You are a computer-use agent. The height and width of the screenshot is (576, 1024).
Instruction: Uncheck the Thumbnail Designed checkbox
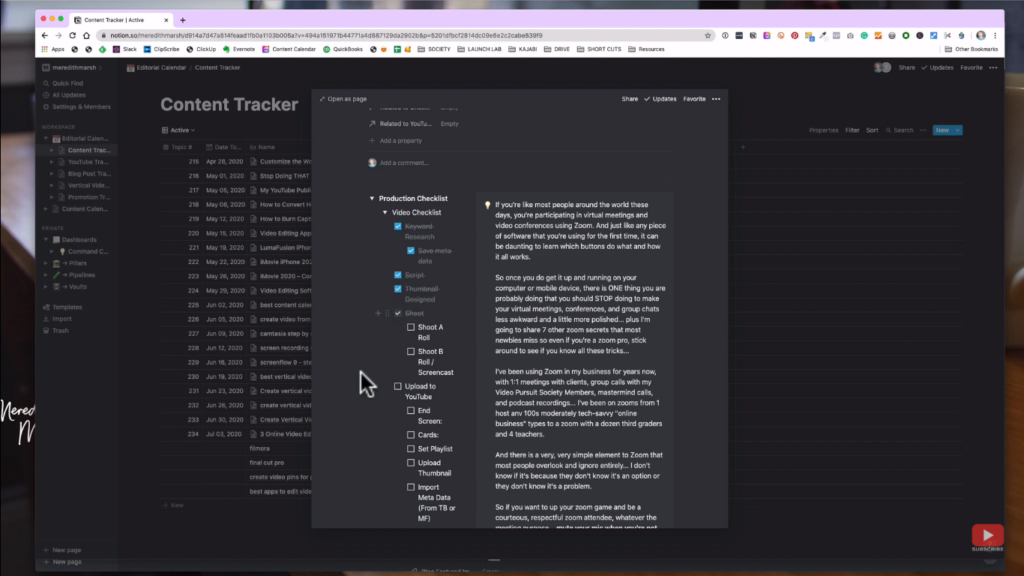(x=398, y=289)
